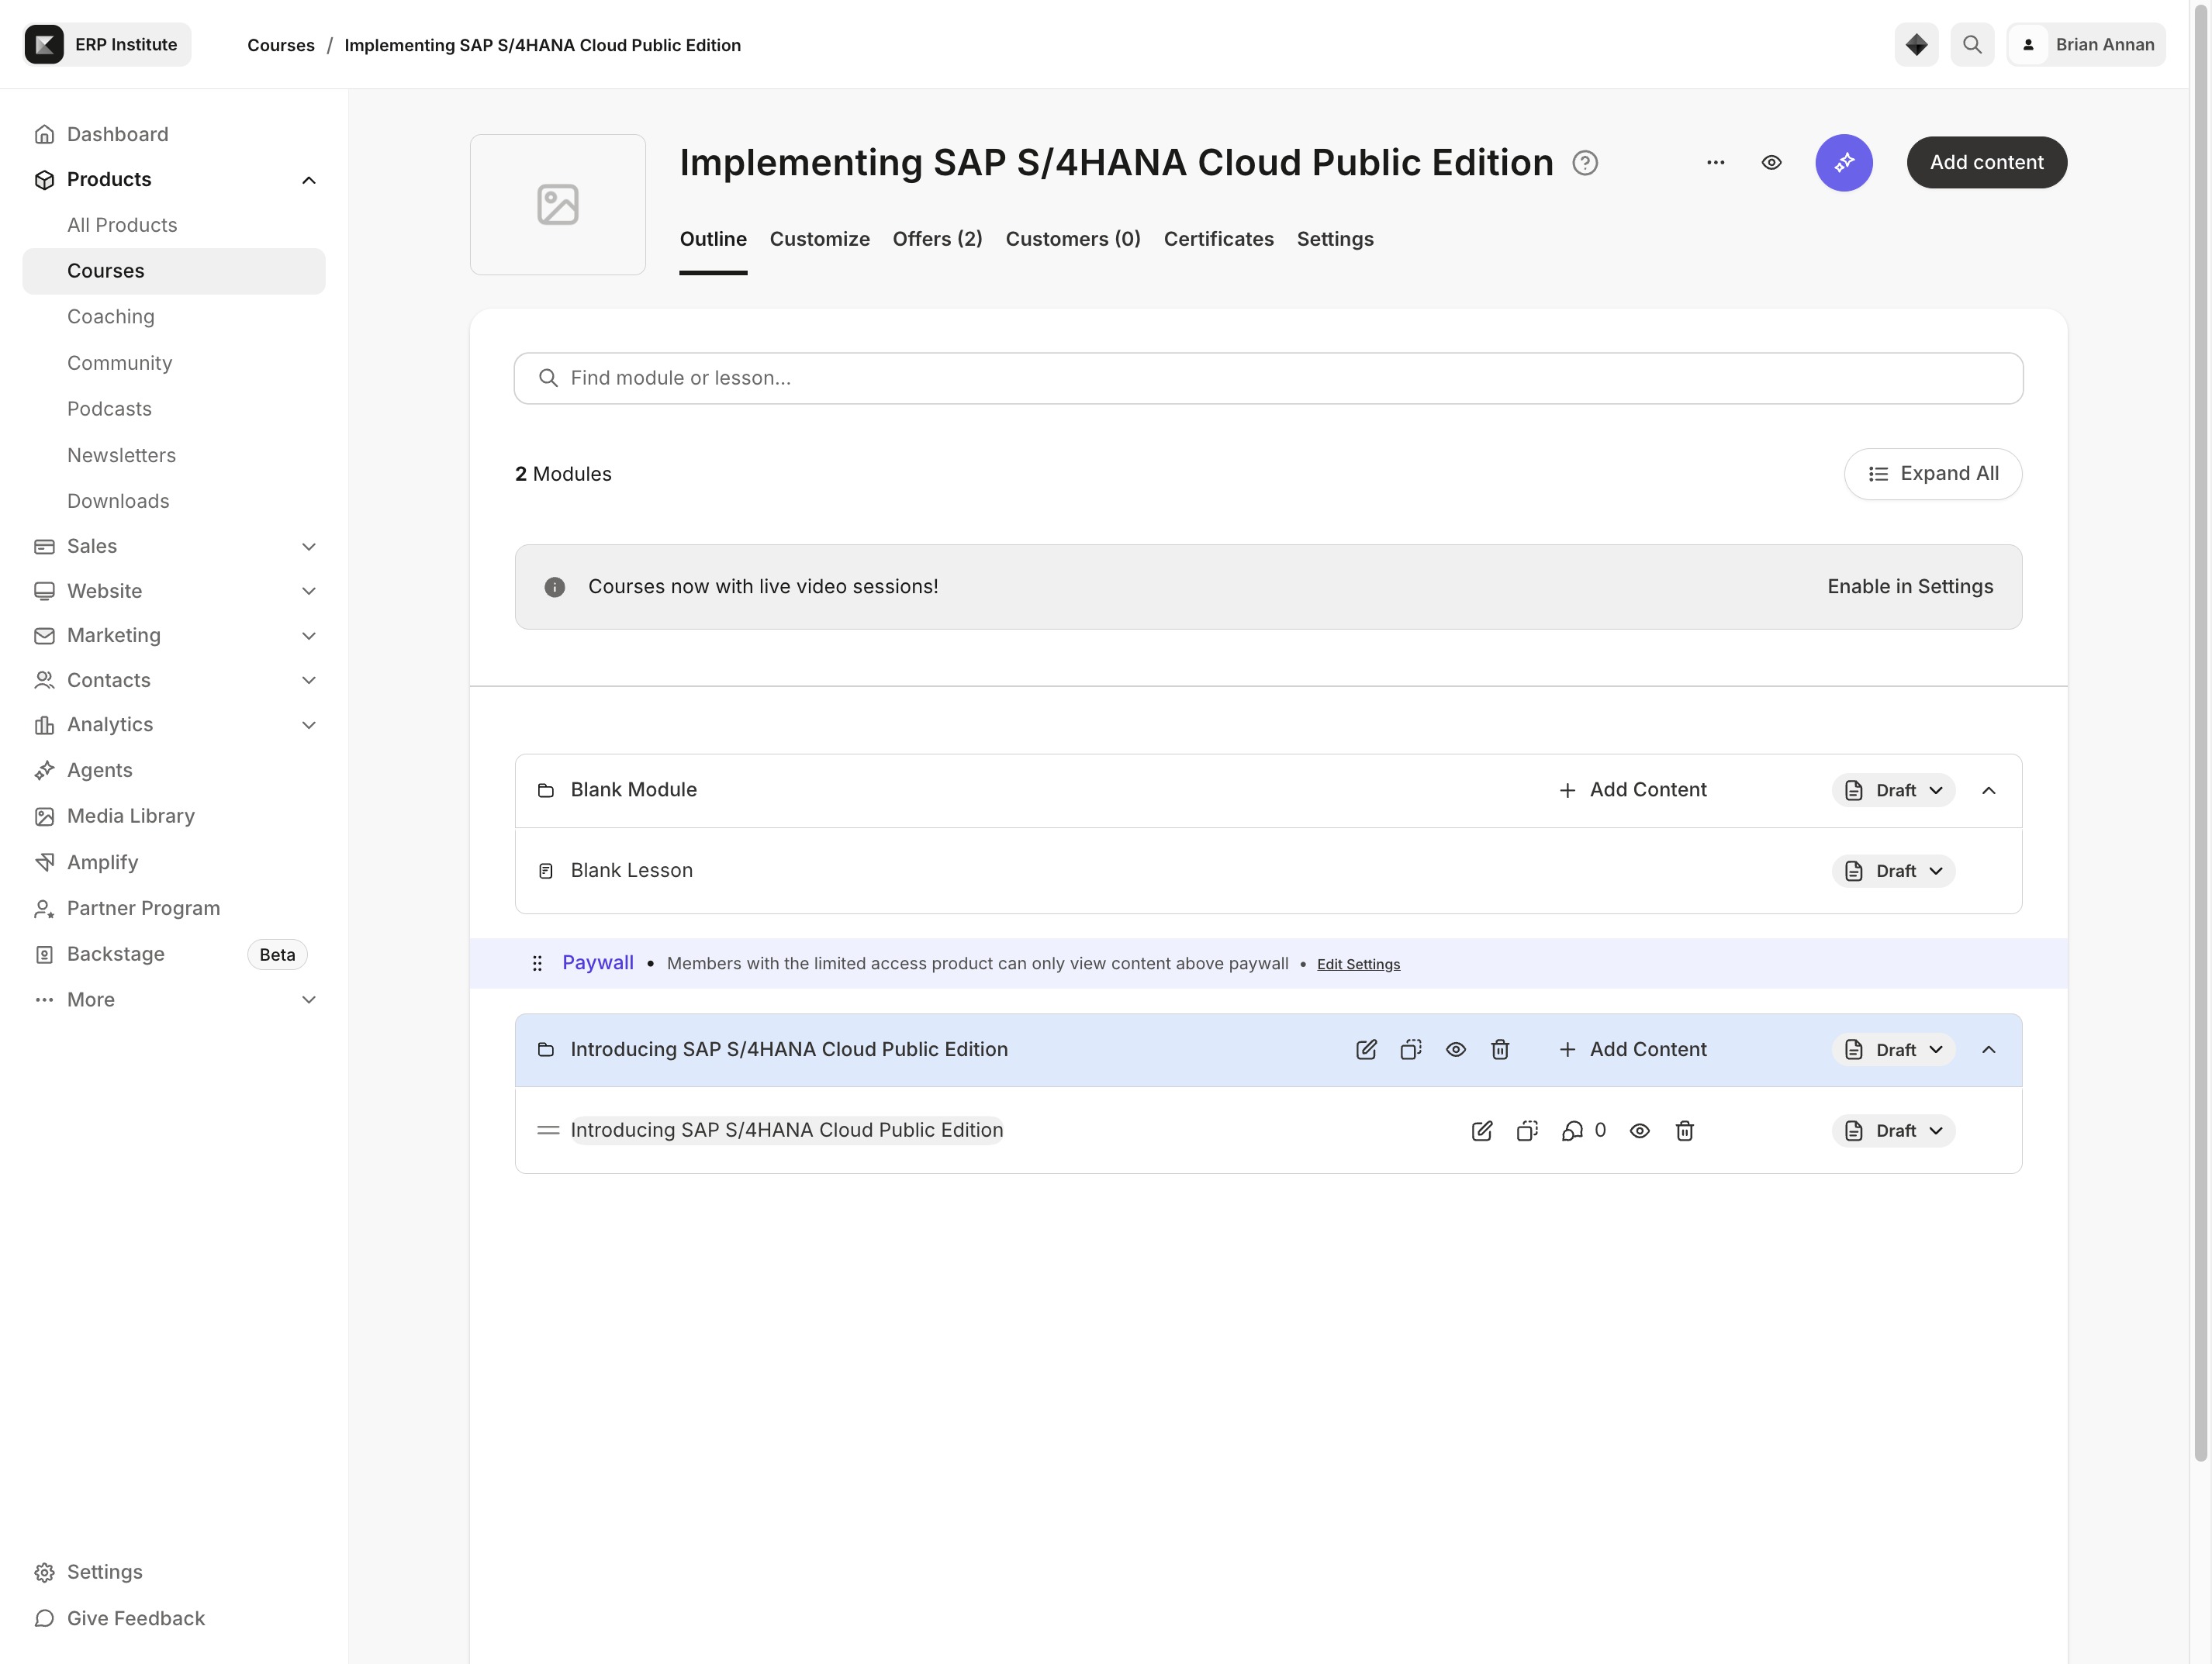The image size is (2212, 1664).
Task: Preview the Introducing SAP module eye icon
Action: 1456,1049
